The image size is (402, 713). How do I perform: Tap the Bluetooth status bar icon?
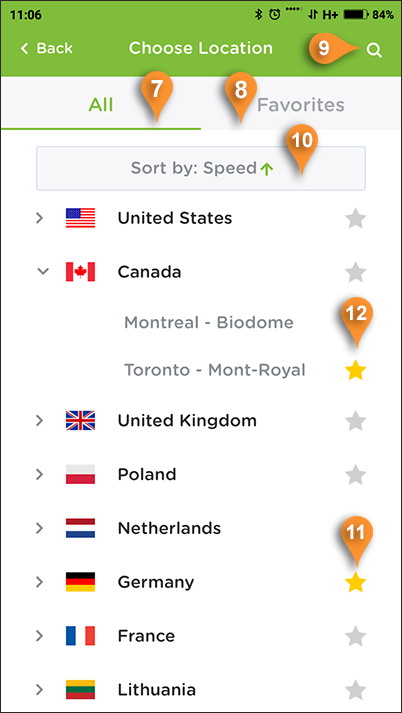coord(258,15)
